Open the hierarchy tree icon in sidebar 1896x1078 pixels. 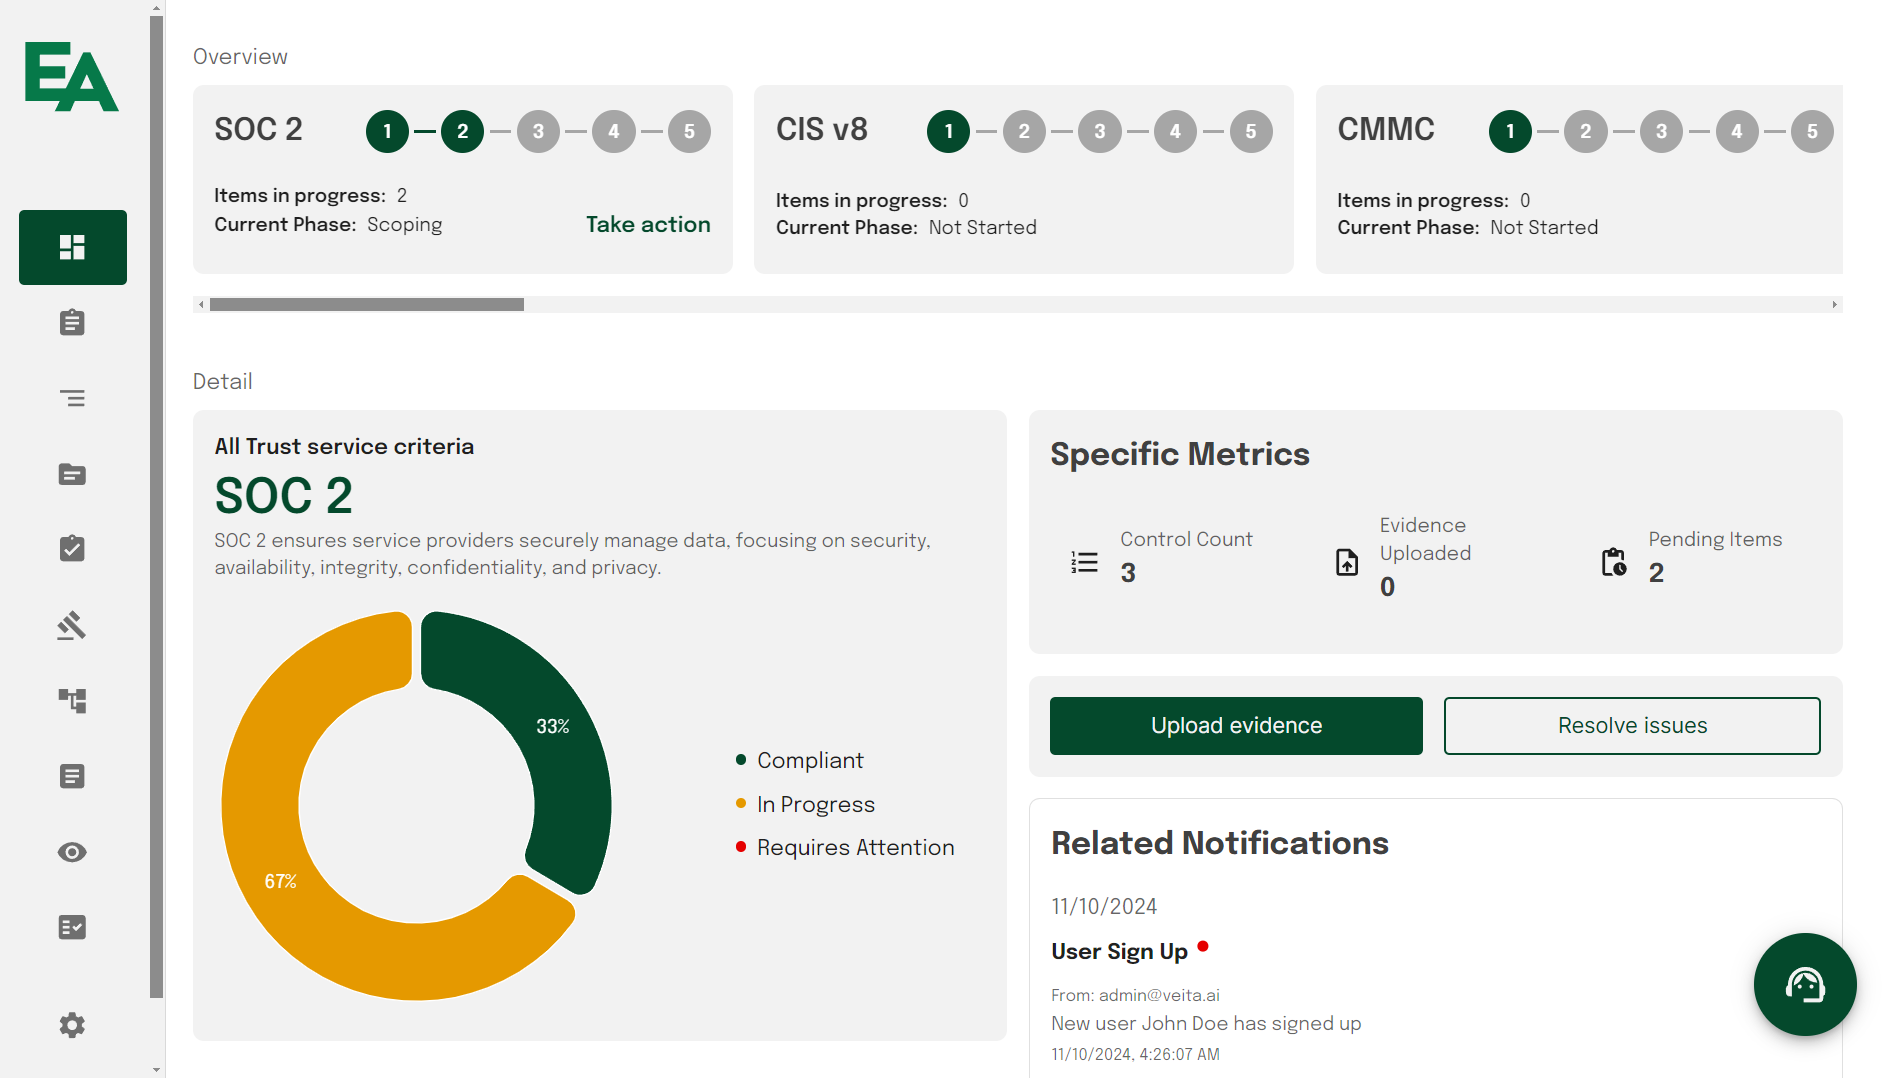click(72, 700)
